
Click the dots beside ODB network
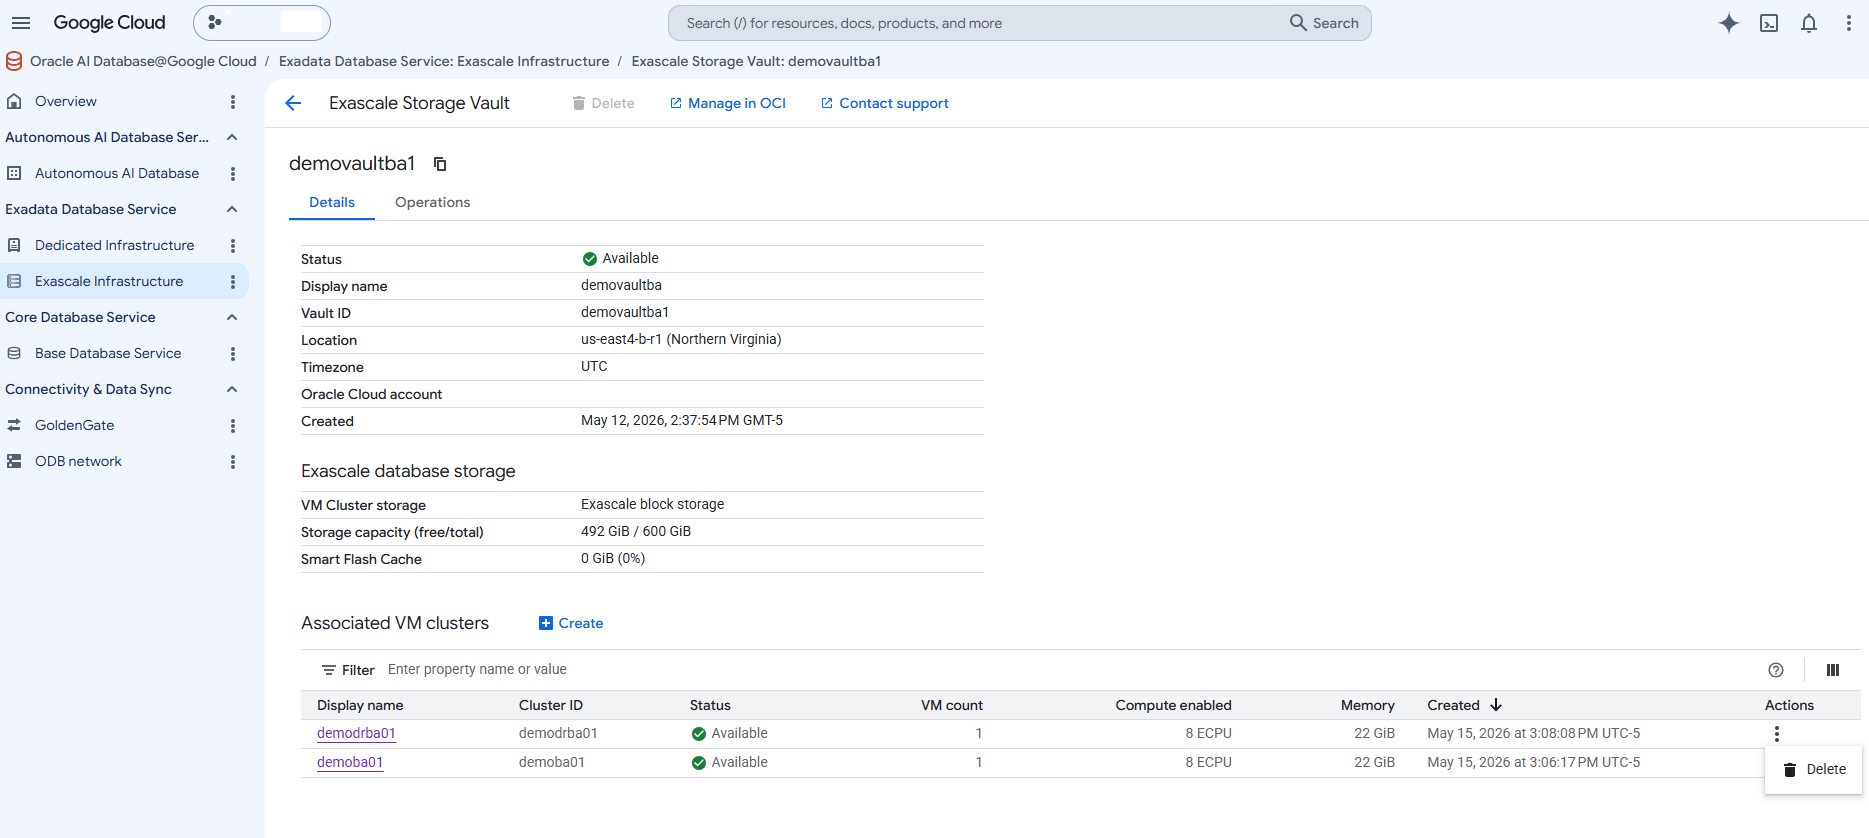tap(233, 462)
